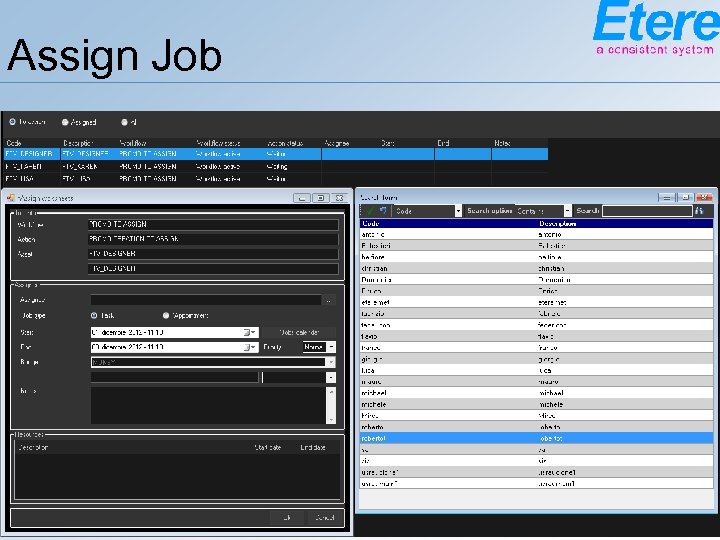Click the End date field
Viewport: 720px width, 540px height.
174,347
